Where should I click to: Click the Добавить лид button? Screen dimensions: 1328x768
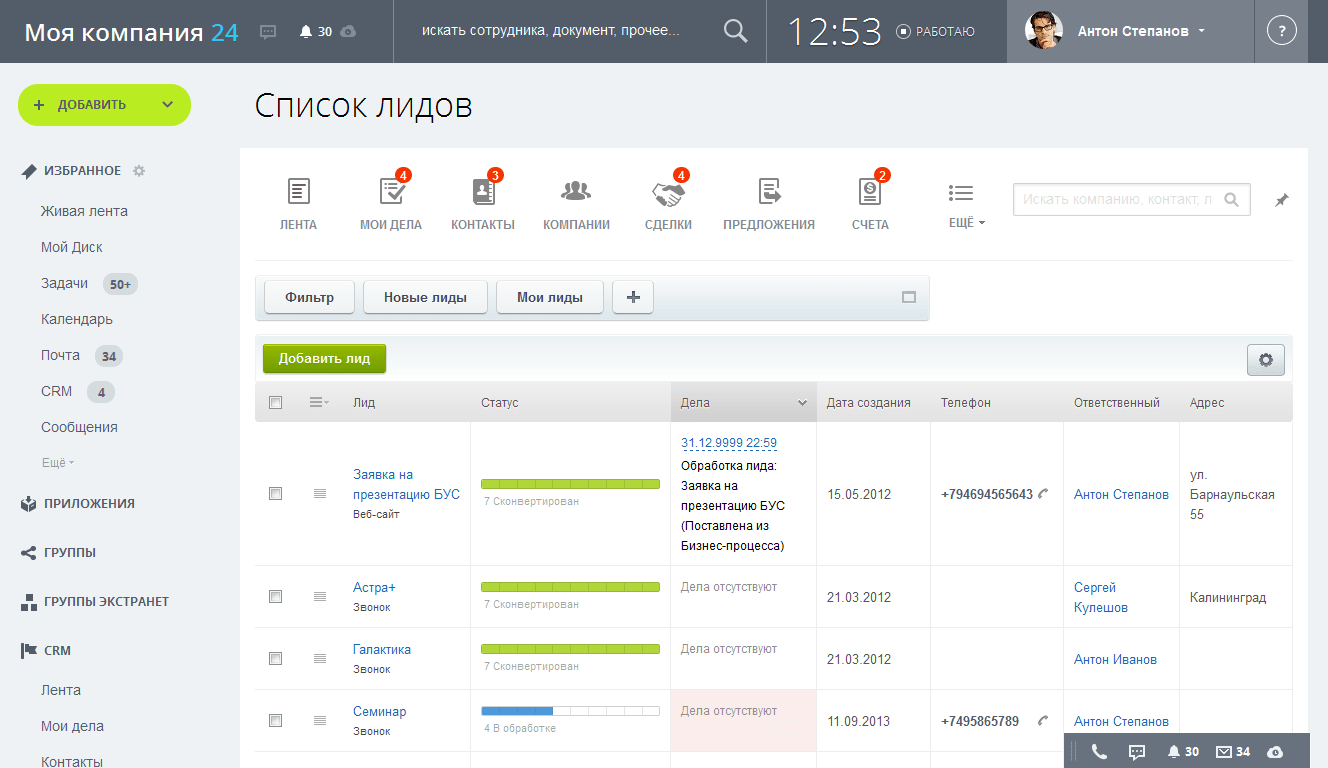click(324, 358)
